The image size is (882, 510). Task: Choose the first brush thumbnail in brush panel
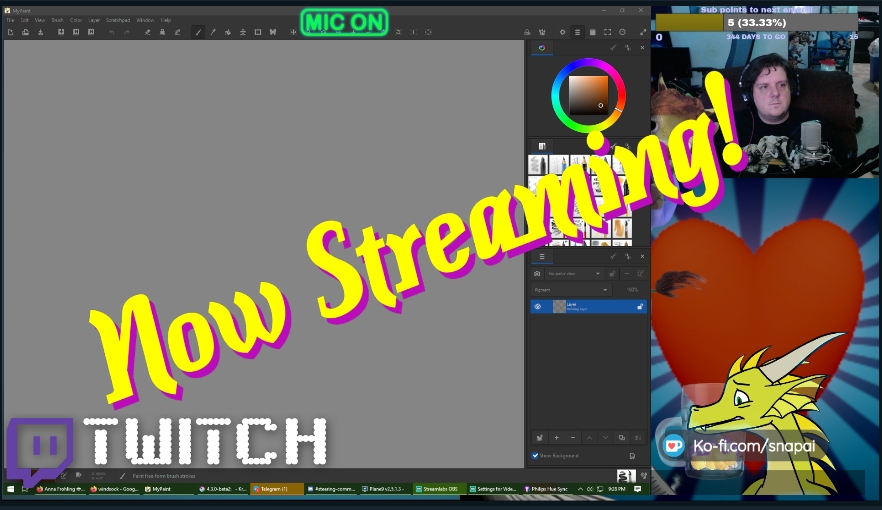click(x=538, y=165)
